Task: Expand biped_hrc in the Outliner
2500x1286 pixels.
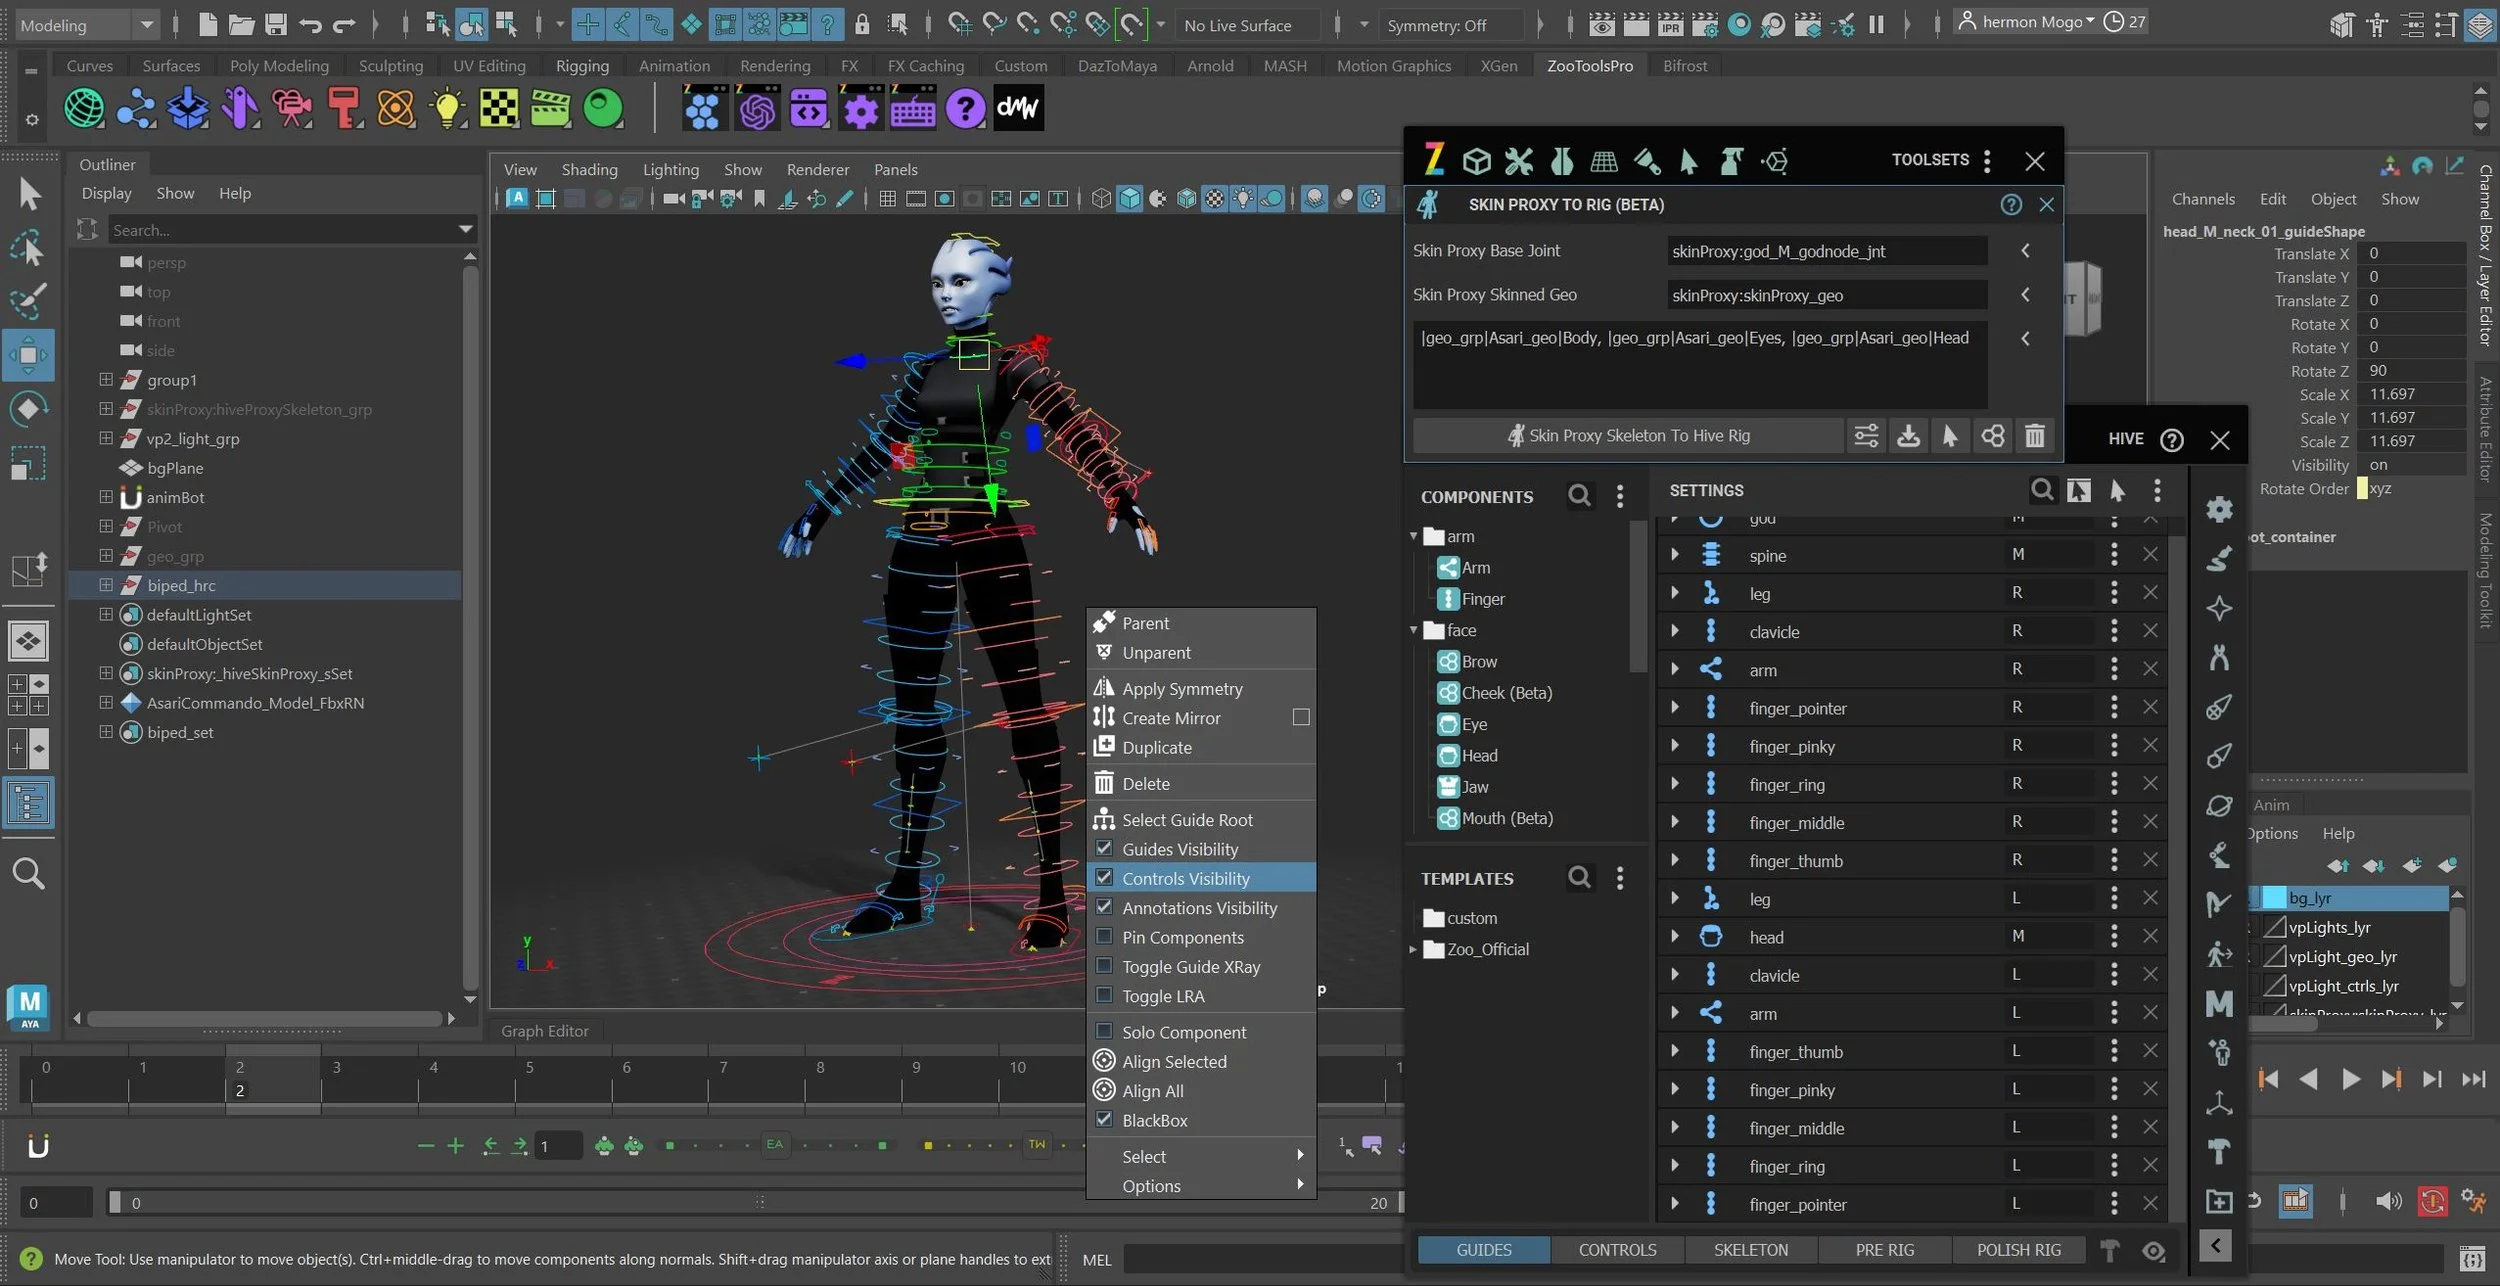Action: 106,585
